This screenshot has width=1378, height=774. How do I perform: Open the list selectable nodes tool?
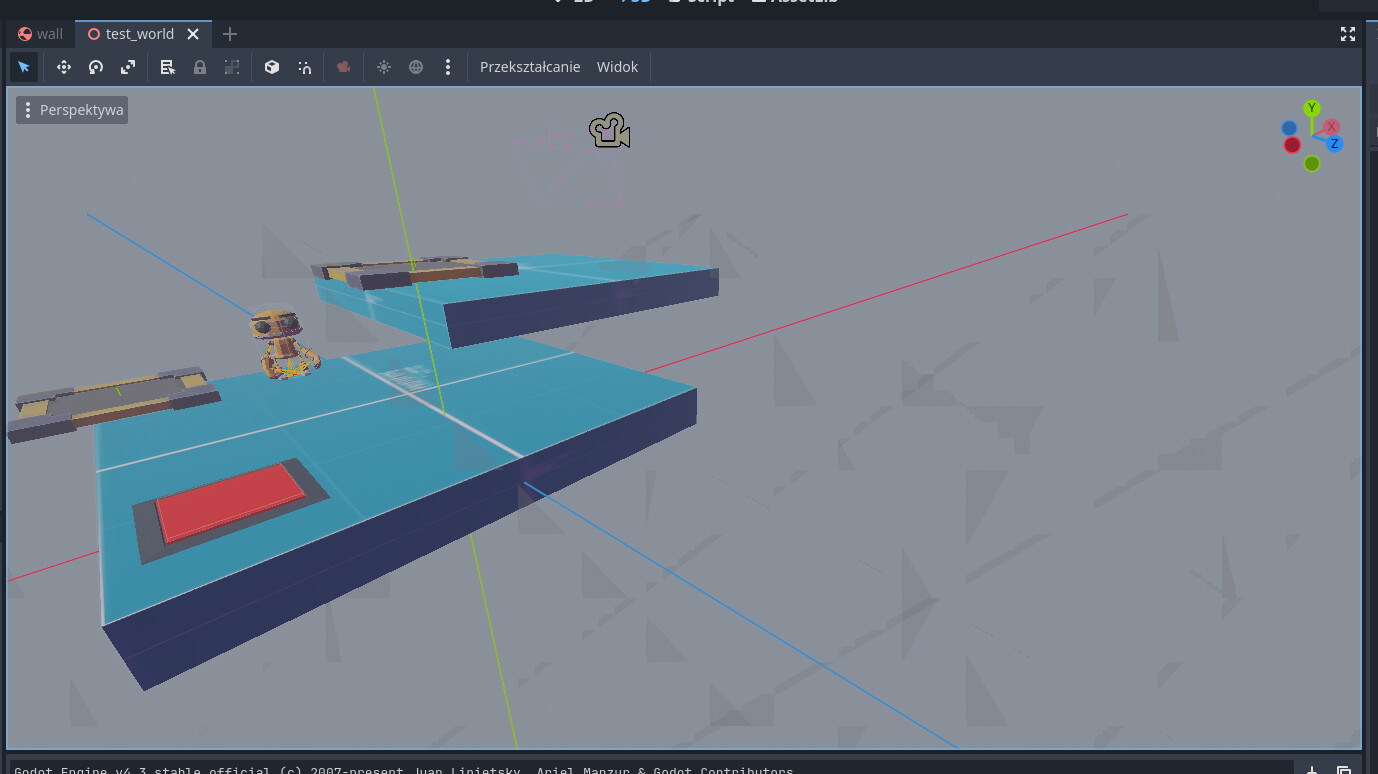(168, 67)
